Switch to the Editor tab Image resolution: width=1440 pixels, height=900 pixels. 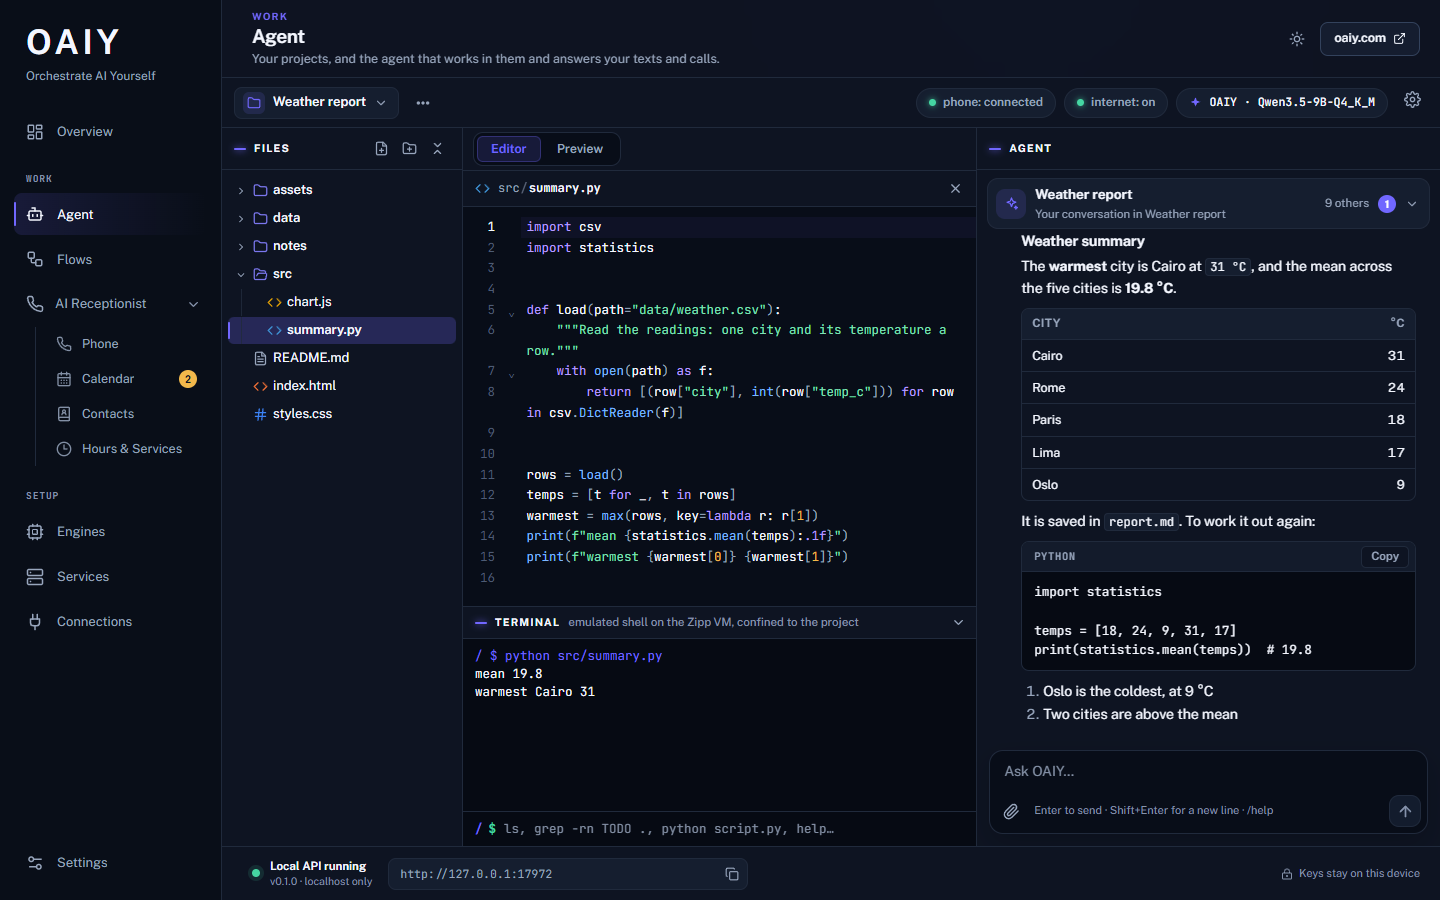[x=508, y=149]
